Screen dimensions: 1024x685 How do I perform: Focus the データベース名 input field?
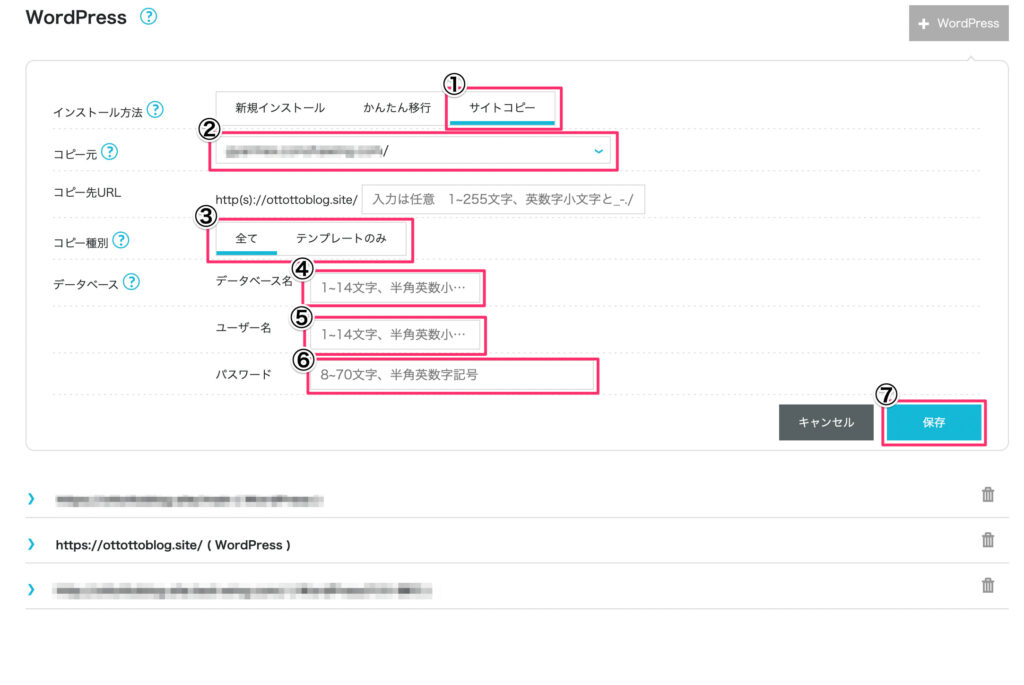coord(395,287)
